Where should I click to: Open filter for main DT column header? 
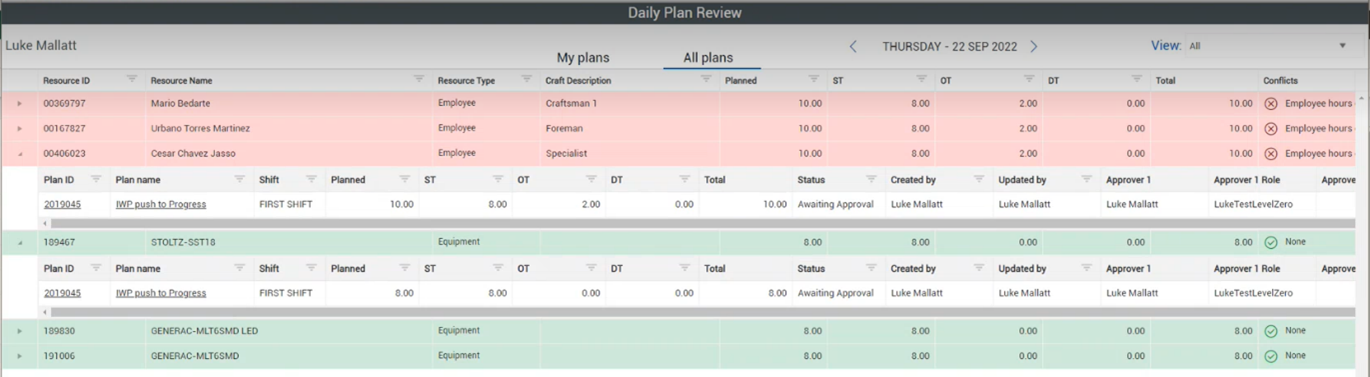coord(1137,79)
